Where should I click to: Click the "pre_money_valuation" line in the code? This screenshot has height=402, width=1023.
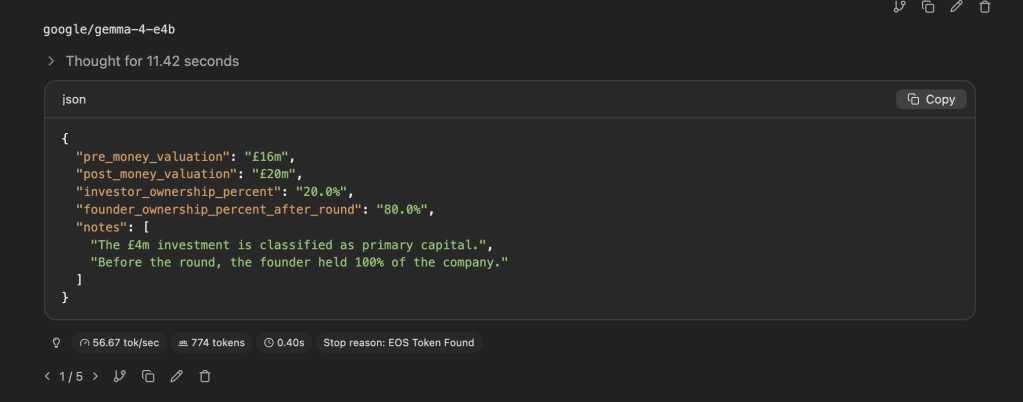point(186,156)
